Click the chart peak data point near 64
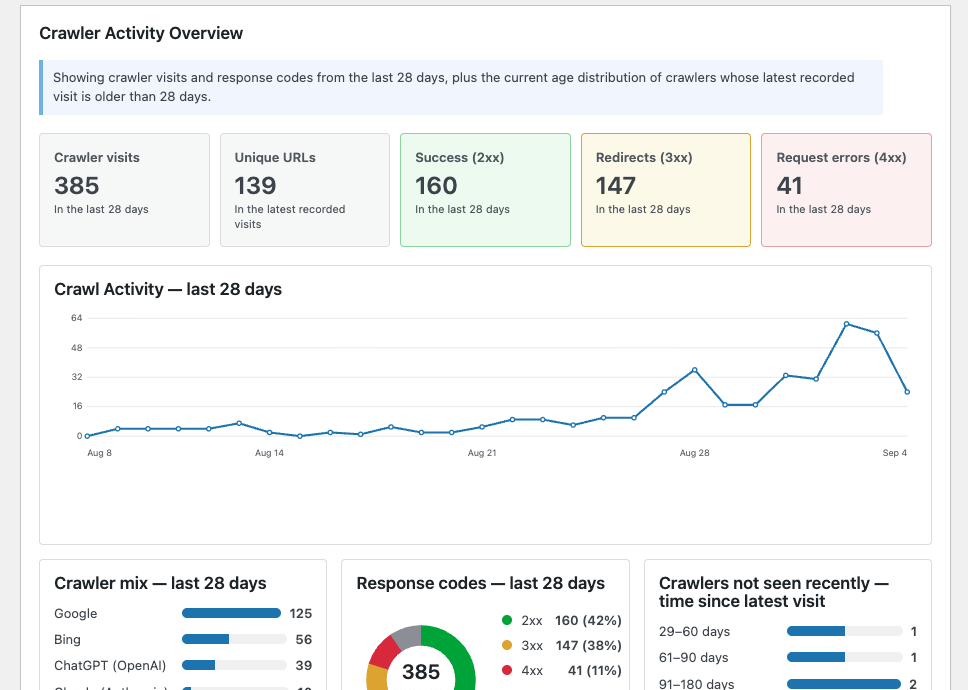 click(x=846, y=324)
